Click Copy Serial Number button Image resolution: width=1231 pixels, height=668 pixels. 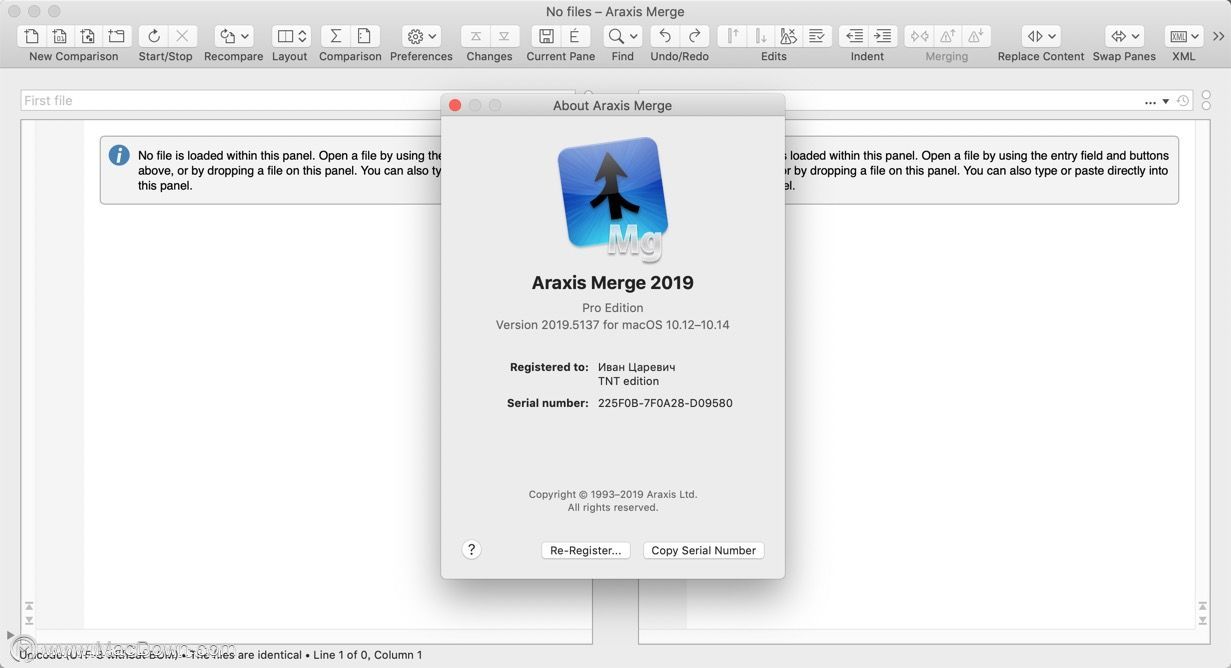[703, 550]
